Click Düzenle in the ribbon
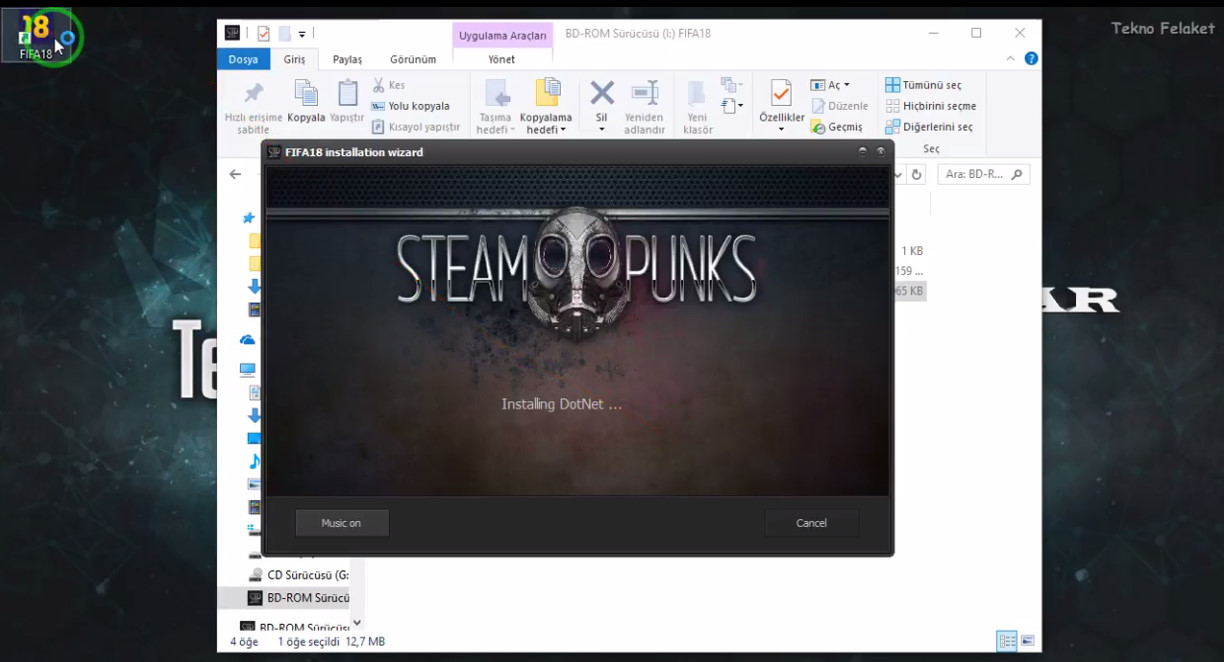 pyautogui.click(x=839, y=106)
